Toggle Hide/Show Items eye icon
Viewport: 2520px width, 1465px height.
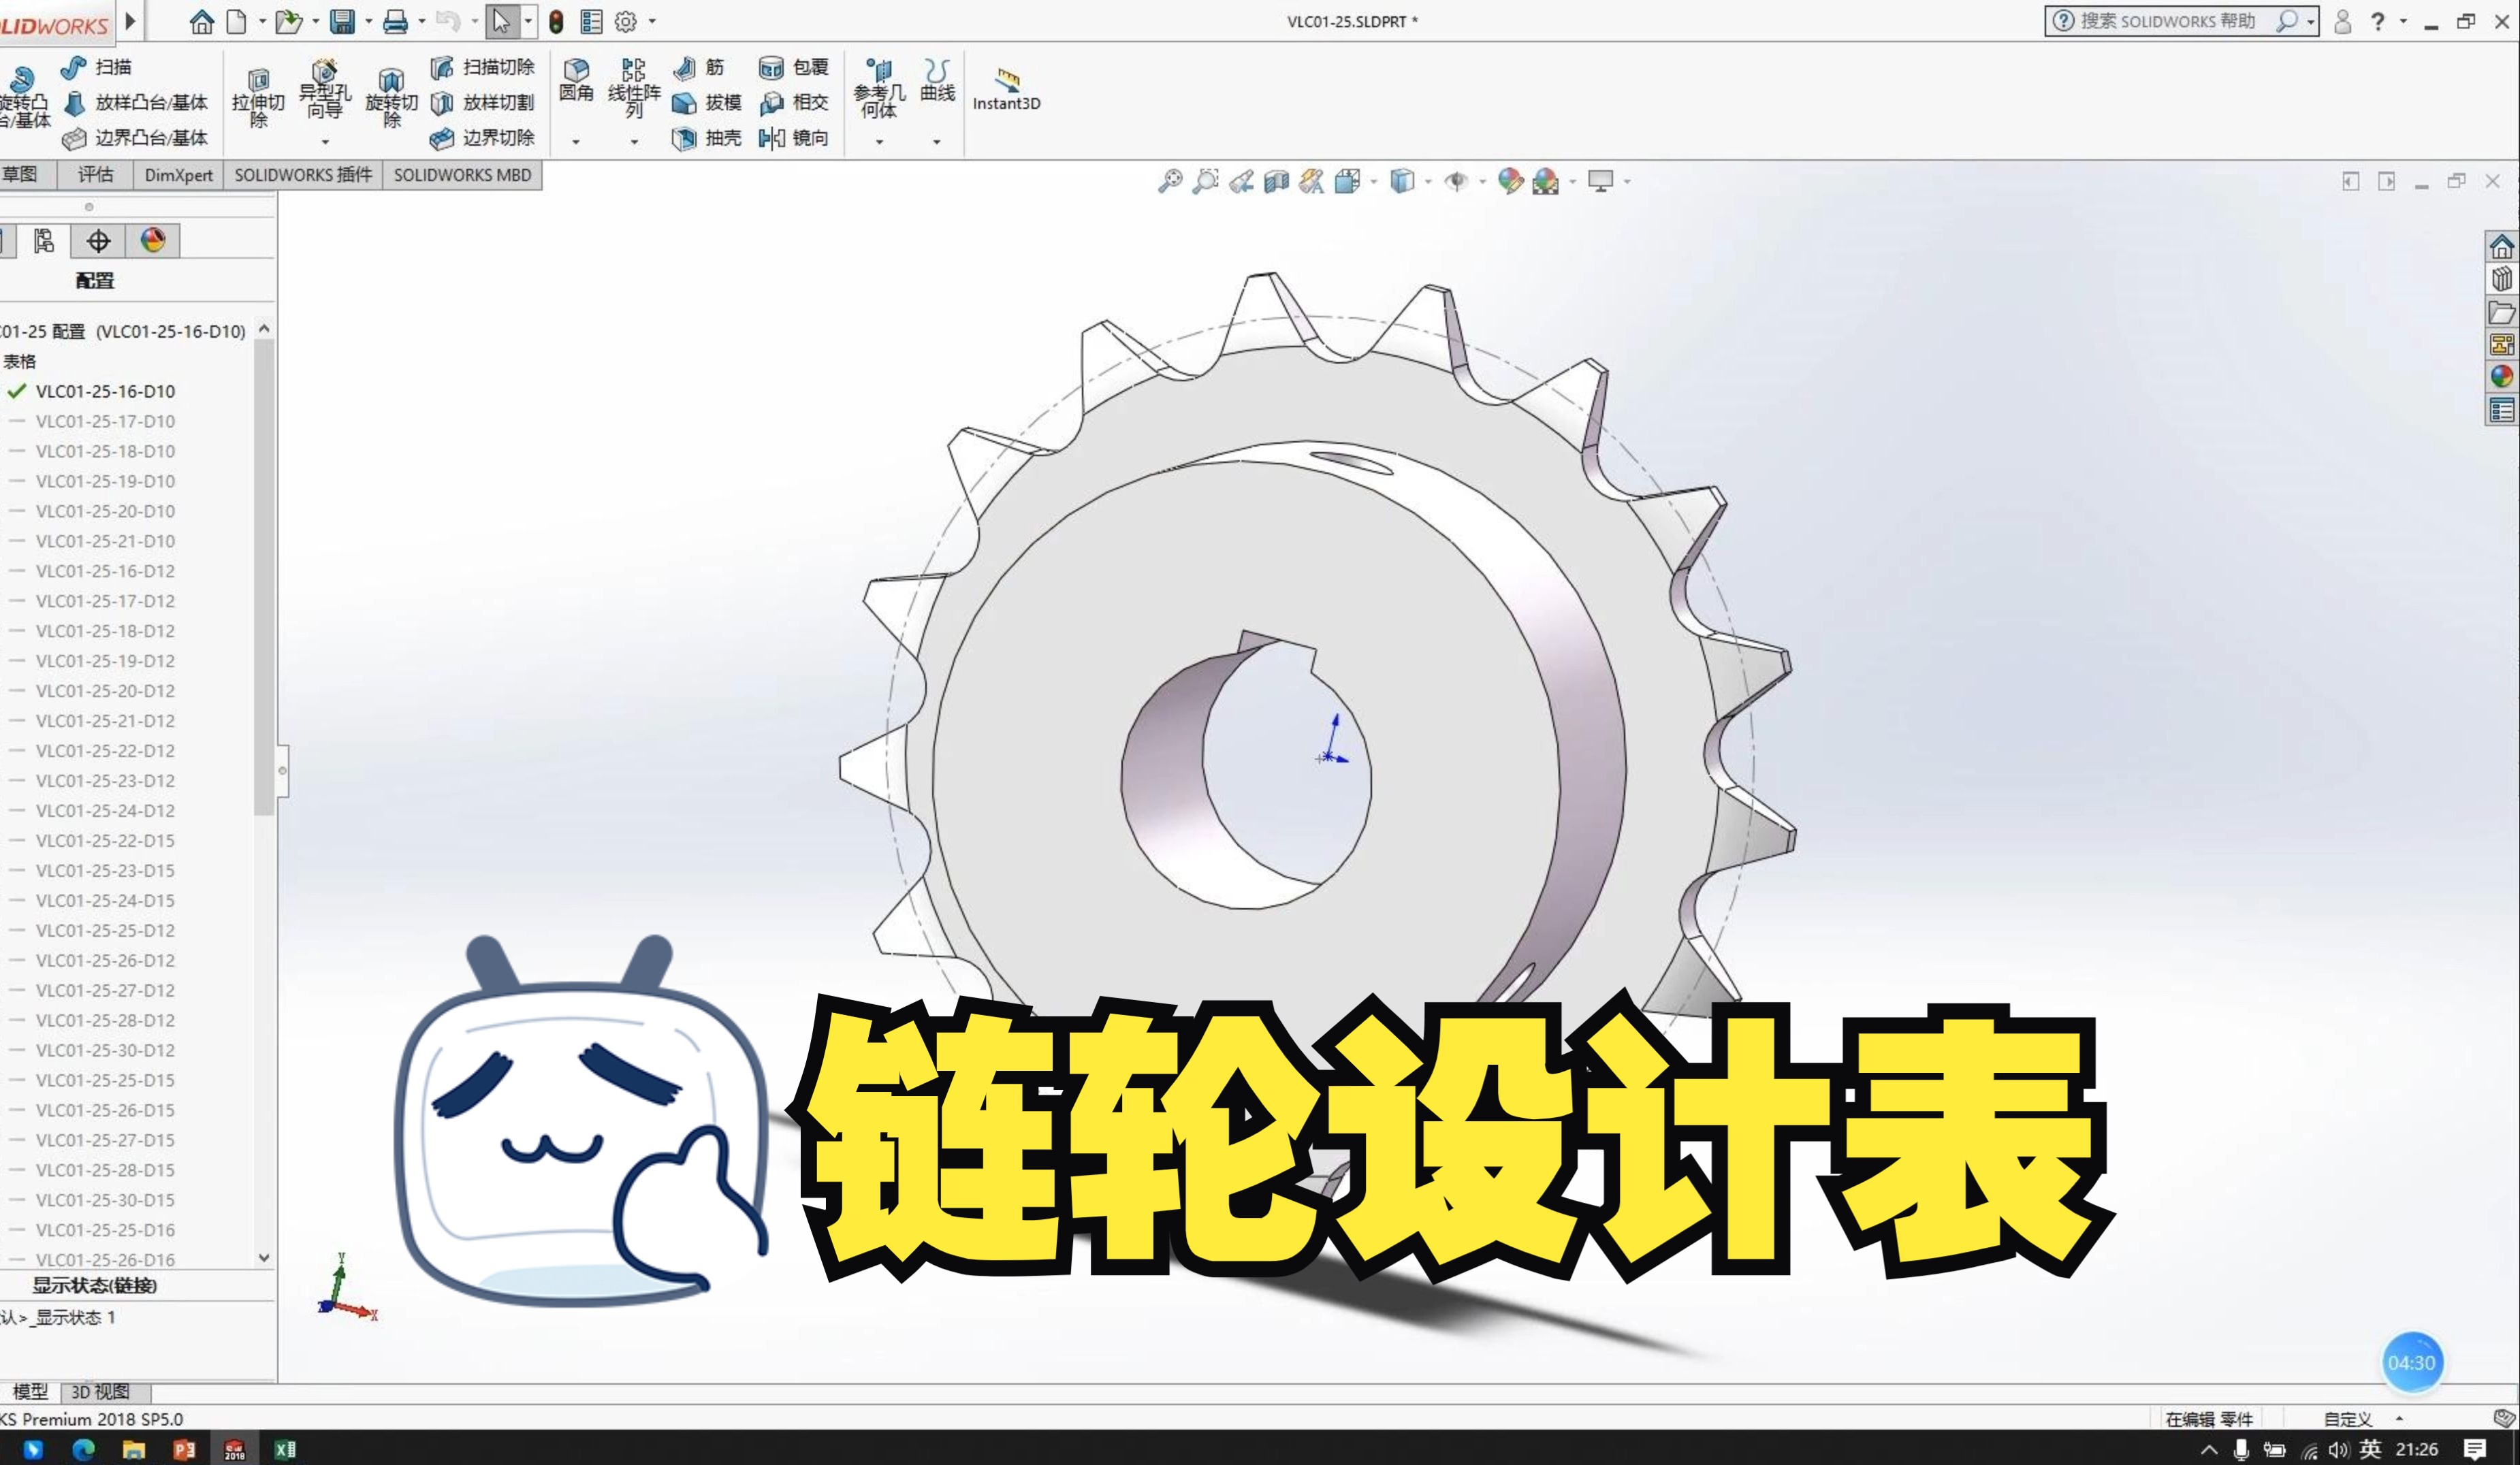click(1456, 181)
